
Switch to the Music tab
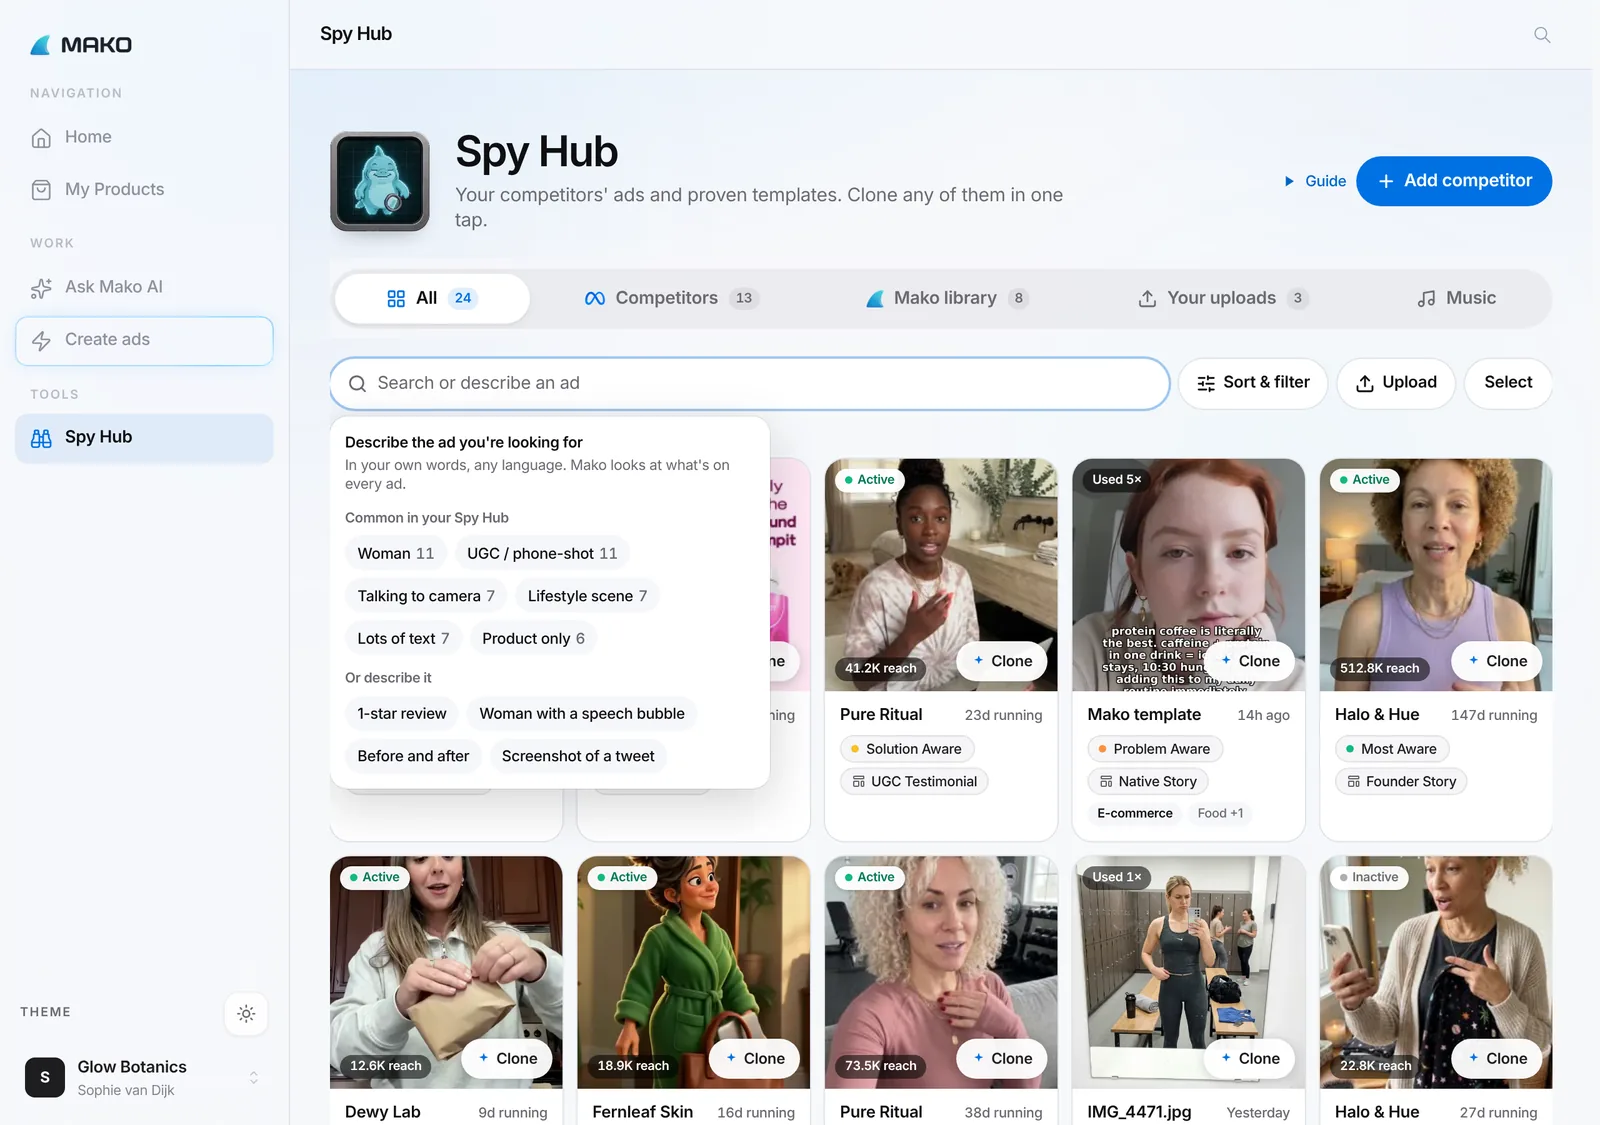pos(1456,298)
